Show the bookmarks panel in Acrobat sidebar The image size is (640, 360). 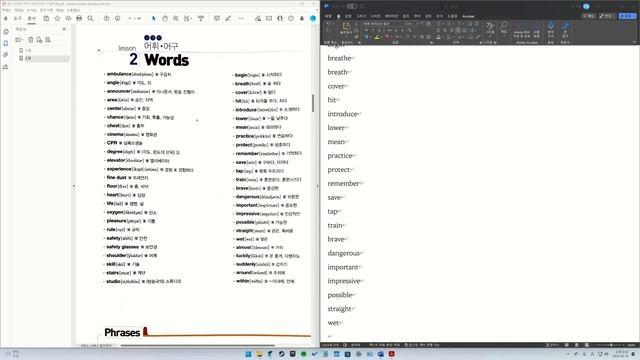[x=6, y=43]
